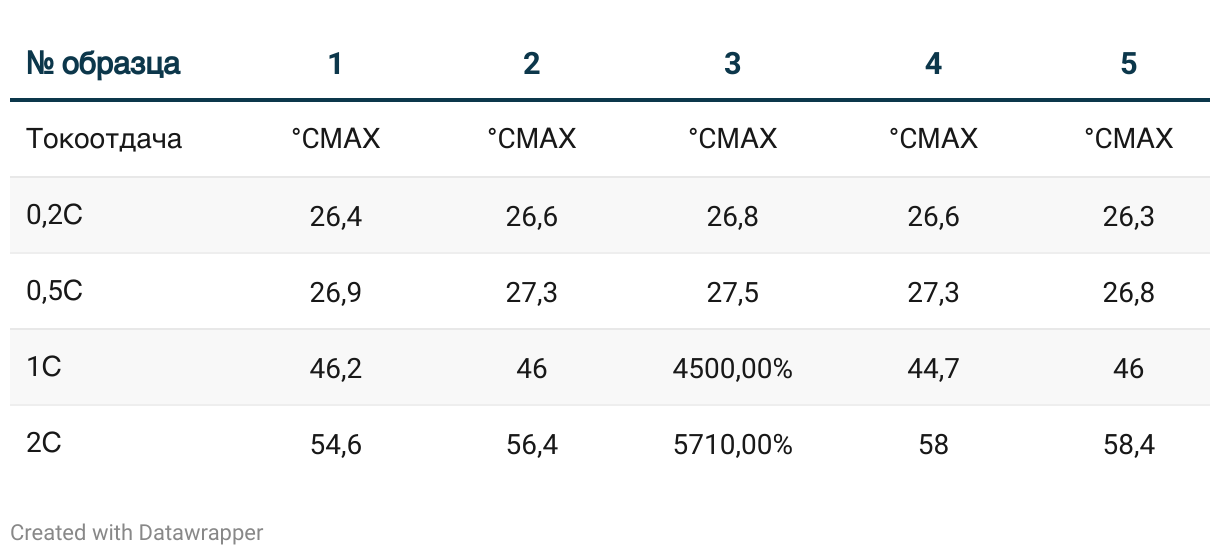Click the 0,5C row label
The image size is (1220, 556).
54,290
